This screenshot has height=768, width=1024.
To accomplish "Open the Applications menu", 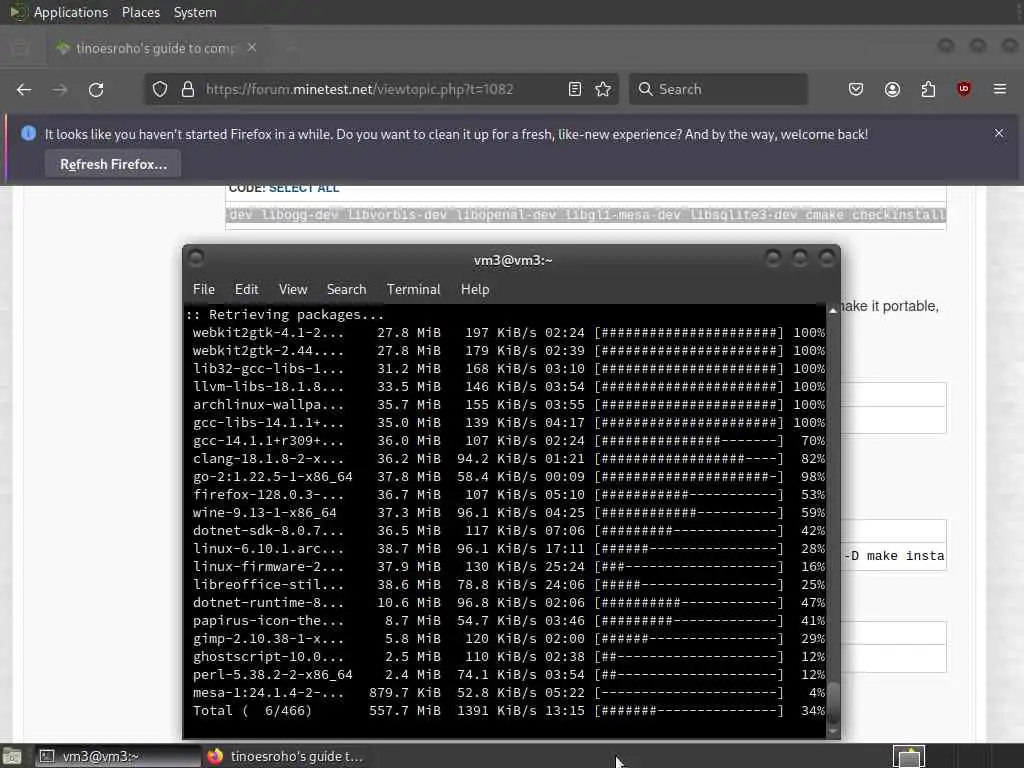I will (x=71, y=12).
